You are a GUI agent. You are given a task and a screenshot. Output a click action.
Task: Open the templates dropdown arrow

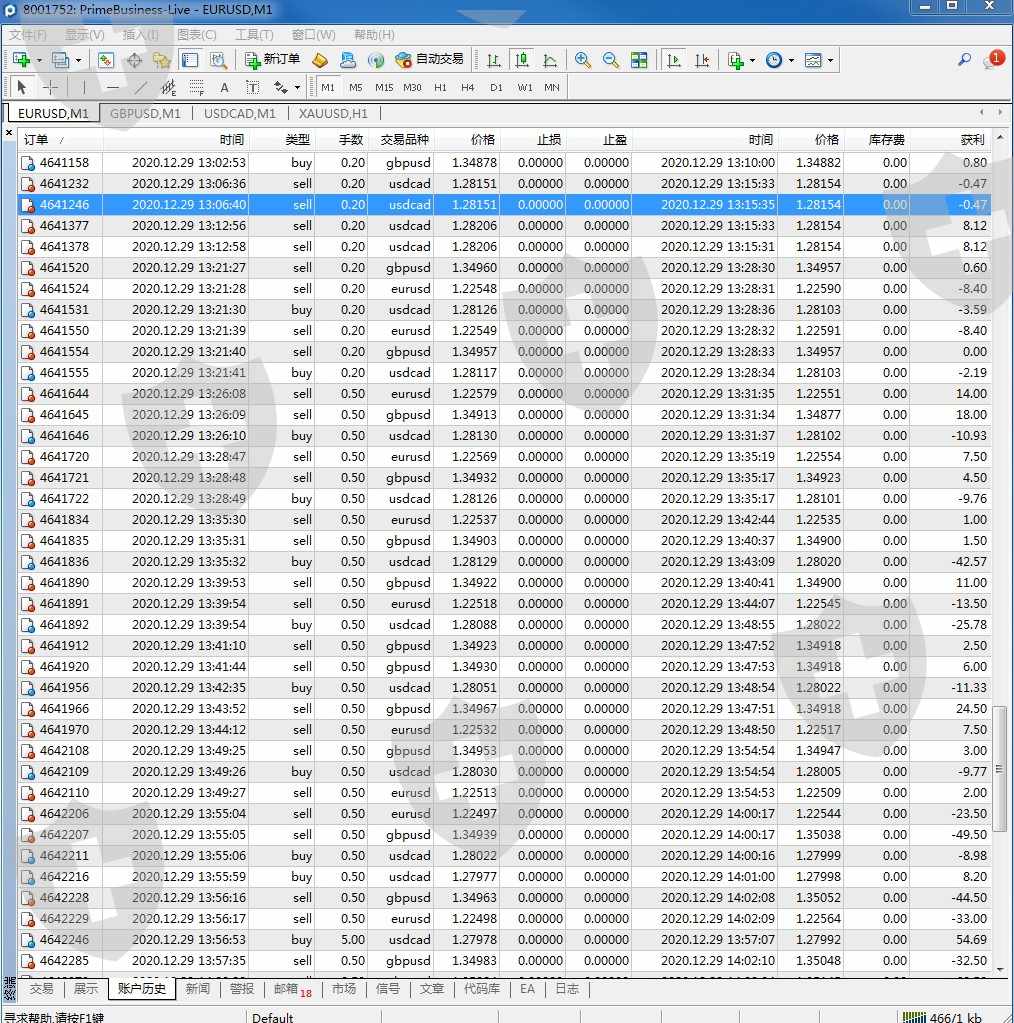click(x=830, y=60)
